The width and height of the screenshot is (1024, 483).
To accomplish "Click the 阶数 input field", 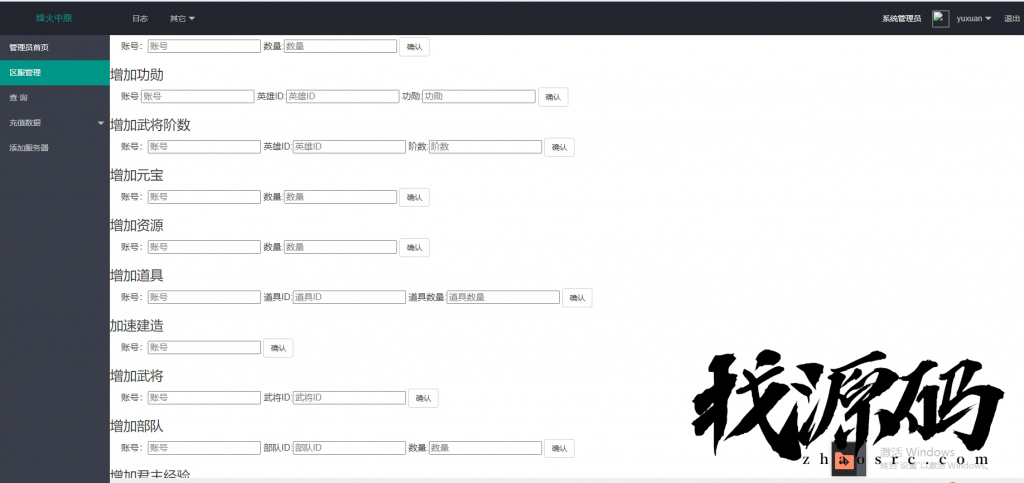I will pos(485,147).
